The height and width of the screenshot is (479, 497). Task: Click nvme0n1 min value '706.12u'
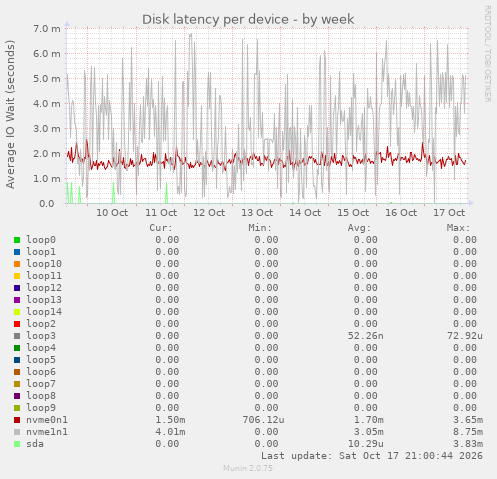[x=263, y=420]
